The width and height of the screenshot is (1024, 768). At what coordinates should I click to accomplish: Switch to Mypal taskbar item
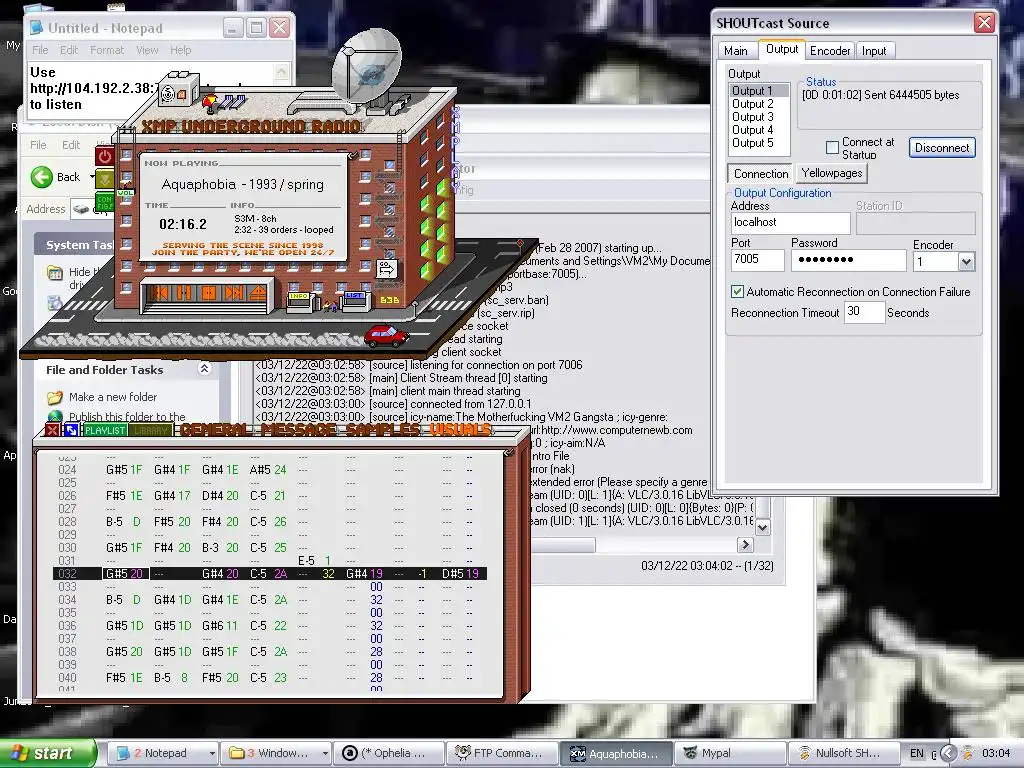(729, 753)
